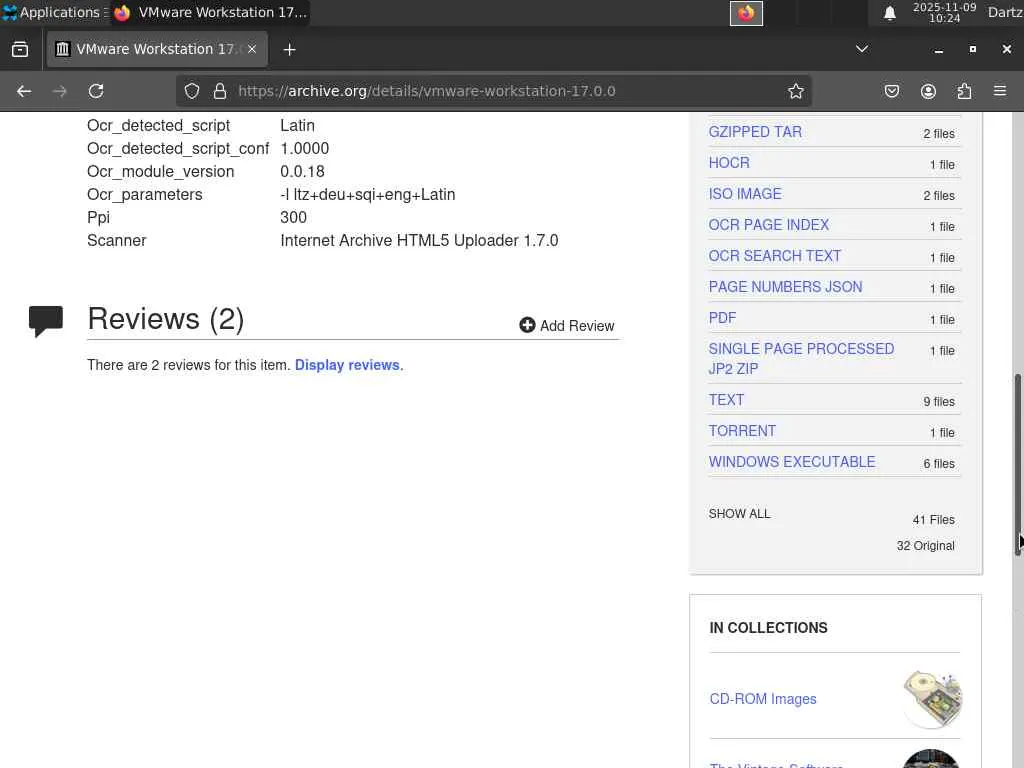The image size is (1024, 768).
Task: Reload the archive.org page
Action: (96, 91)
